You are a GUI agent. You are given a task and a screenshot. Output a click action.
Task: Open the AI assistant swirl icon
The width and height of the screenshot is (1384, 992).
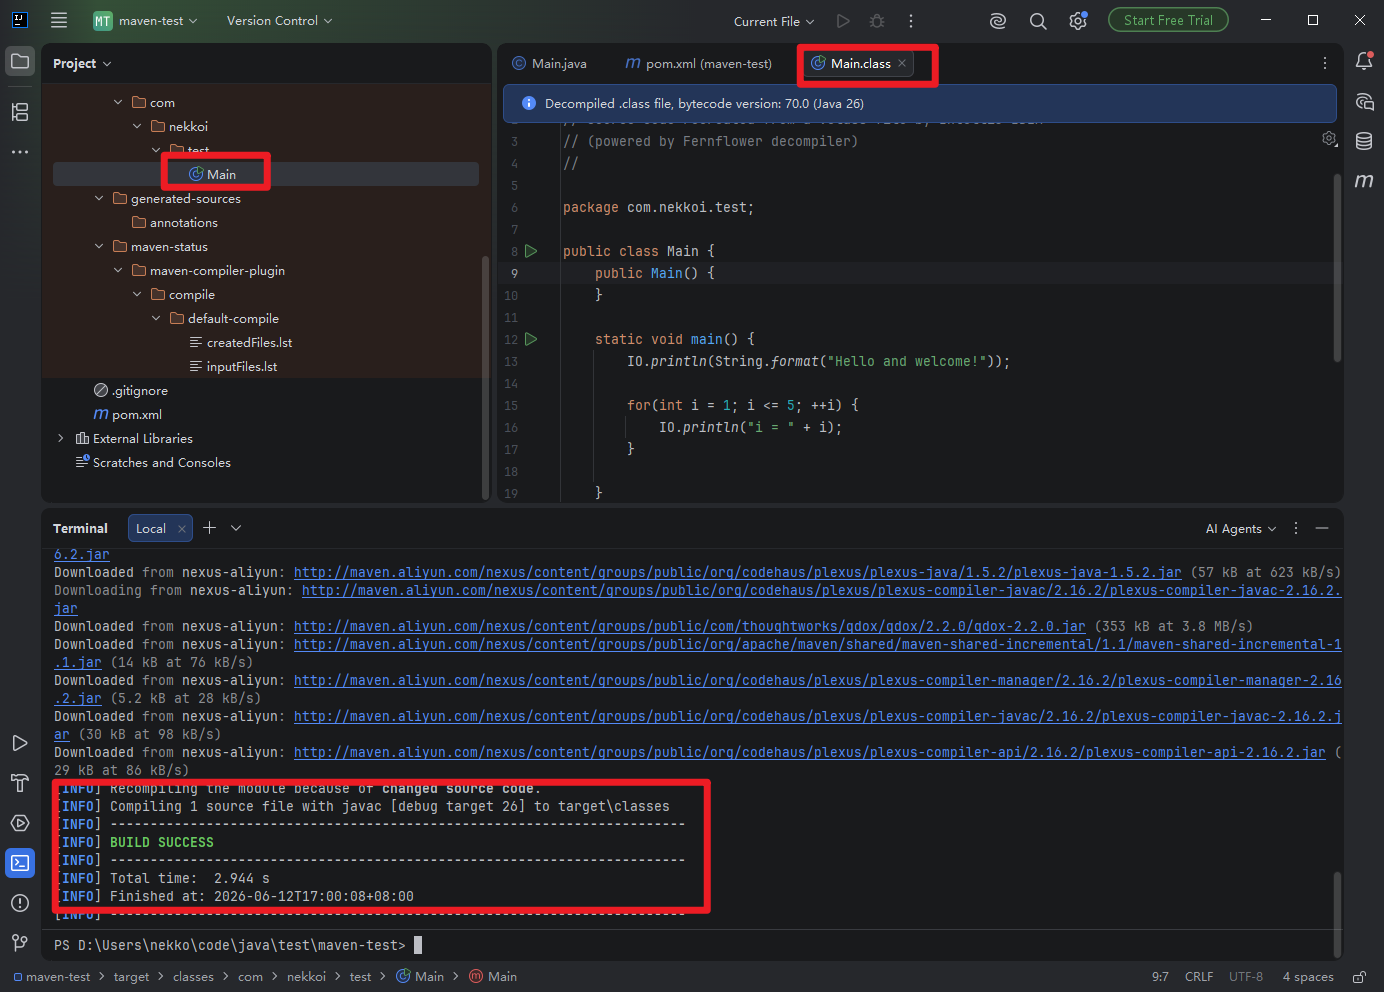(998, 21)
